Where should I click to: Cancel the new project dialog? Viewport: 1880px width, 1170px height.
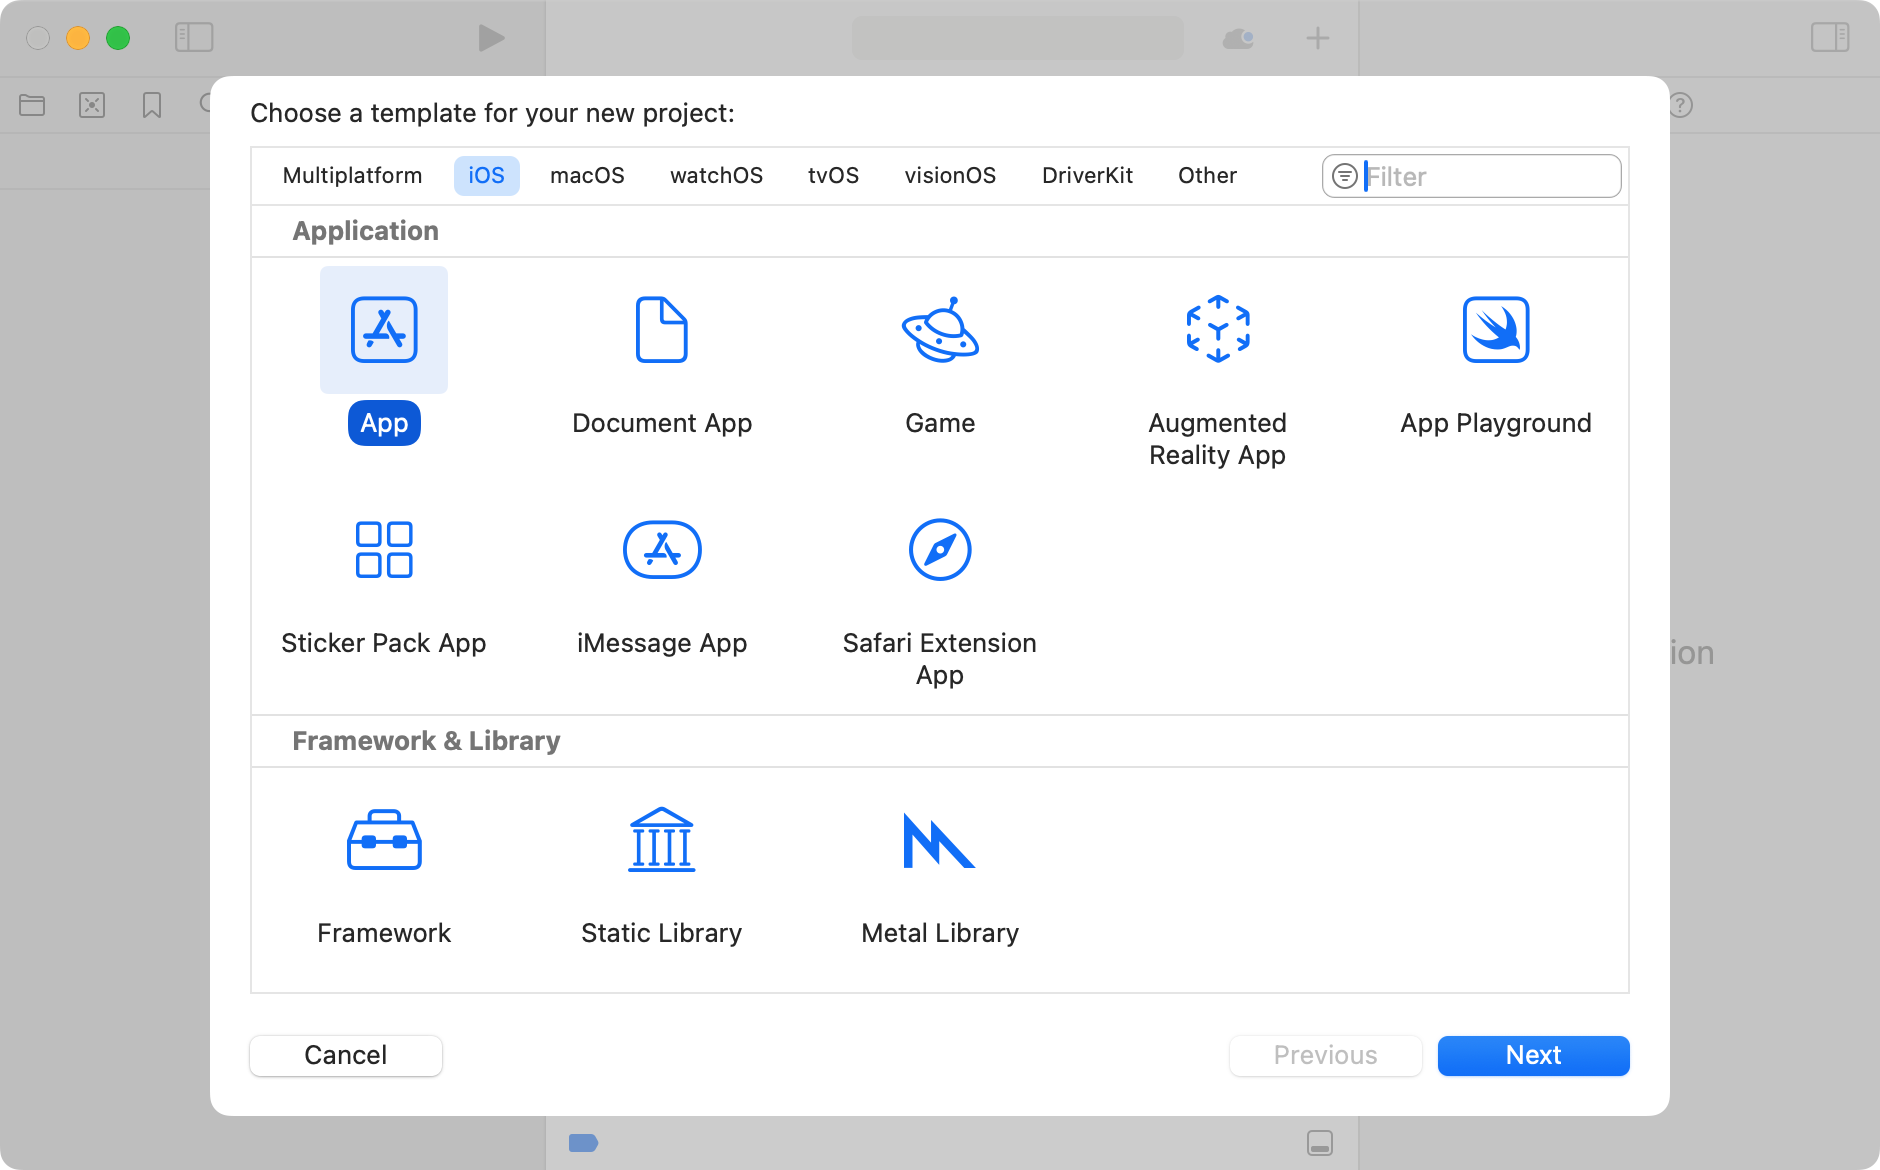coord(346,1056)
